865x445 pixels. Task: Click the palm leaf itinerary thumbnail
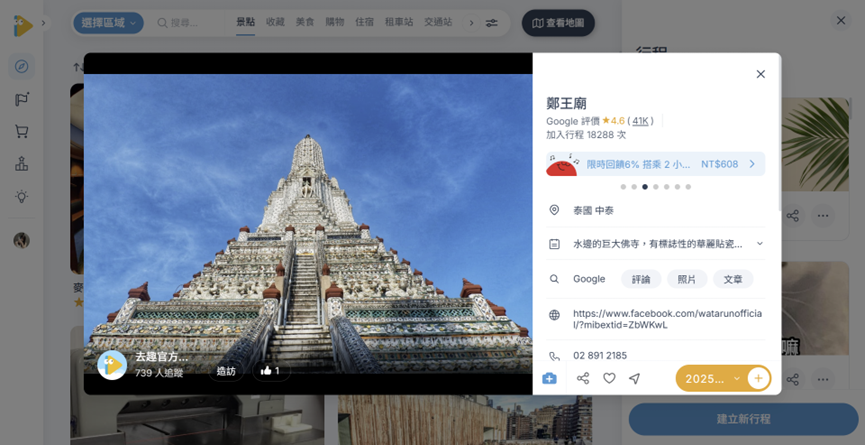(x=815, y=145)
